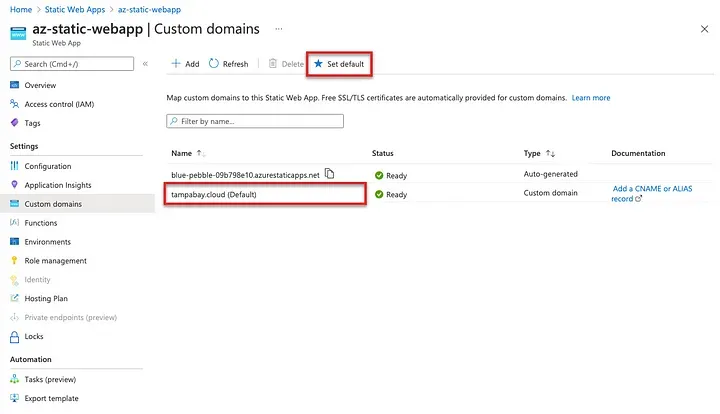This screenshot has height=414, width=720.
Task: Select the tampabay.cloud (Default) domain
Action: pos(214,195)
